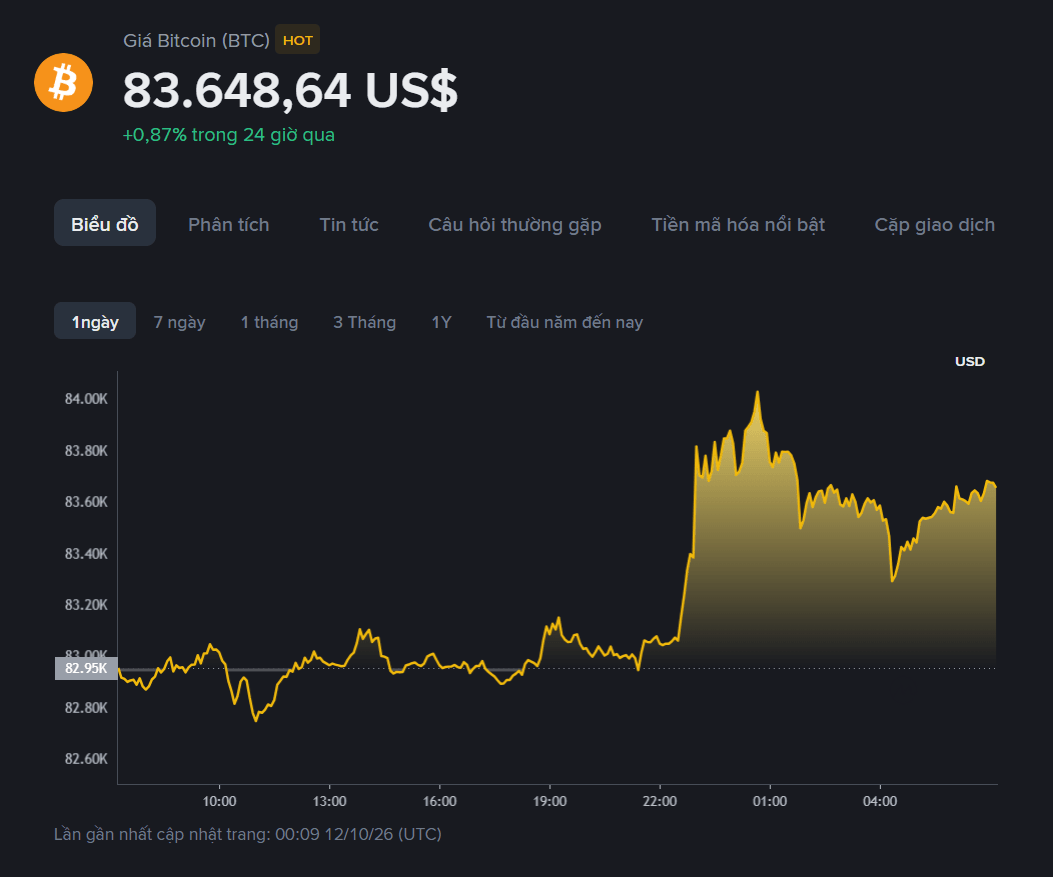The width and height of the screenshot is (1053, 877).
Task: Open the Tin tức tab
Action: coord(349,224)
